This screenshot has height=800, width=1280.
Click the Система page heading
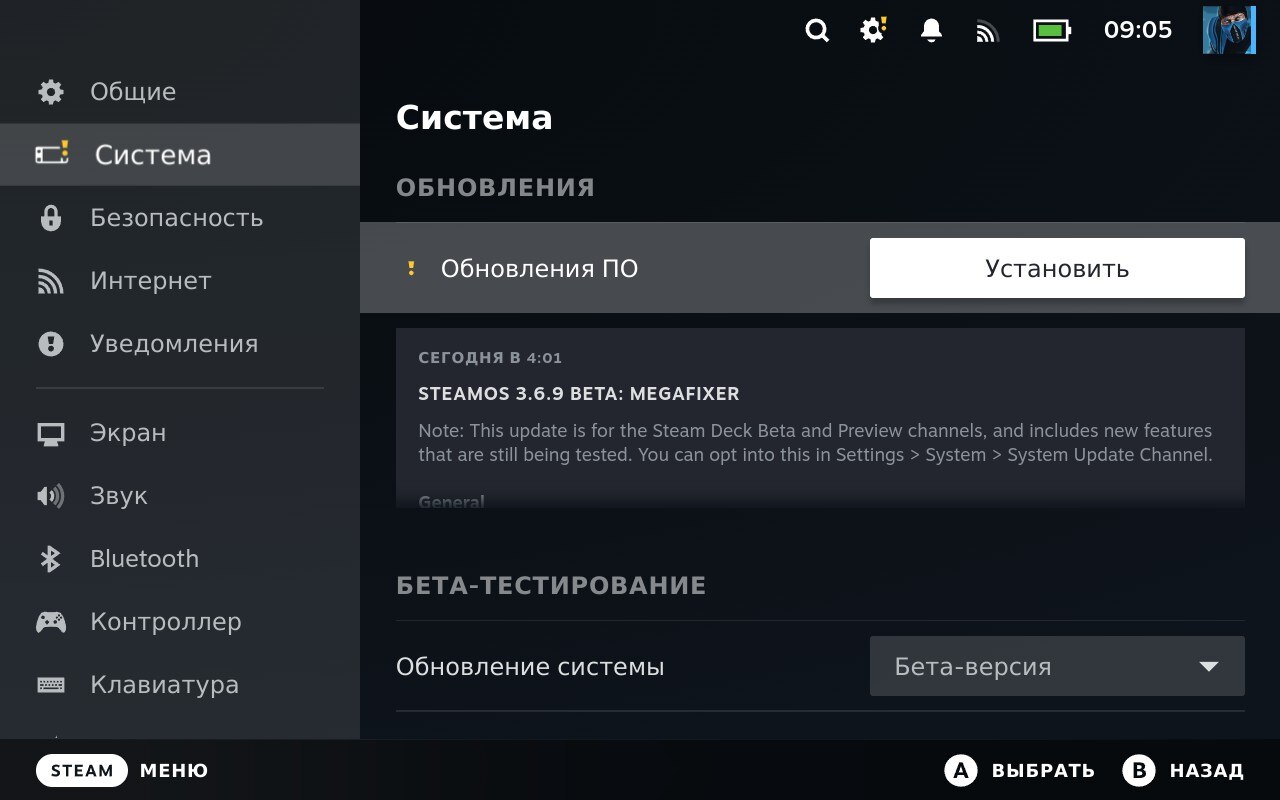pos(474,118)
